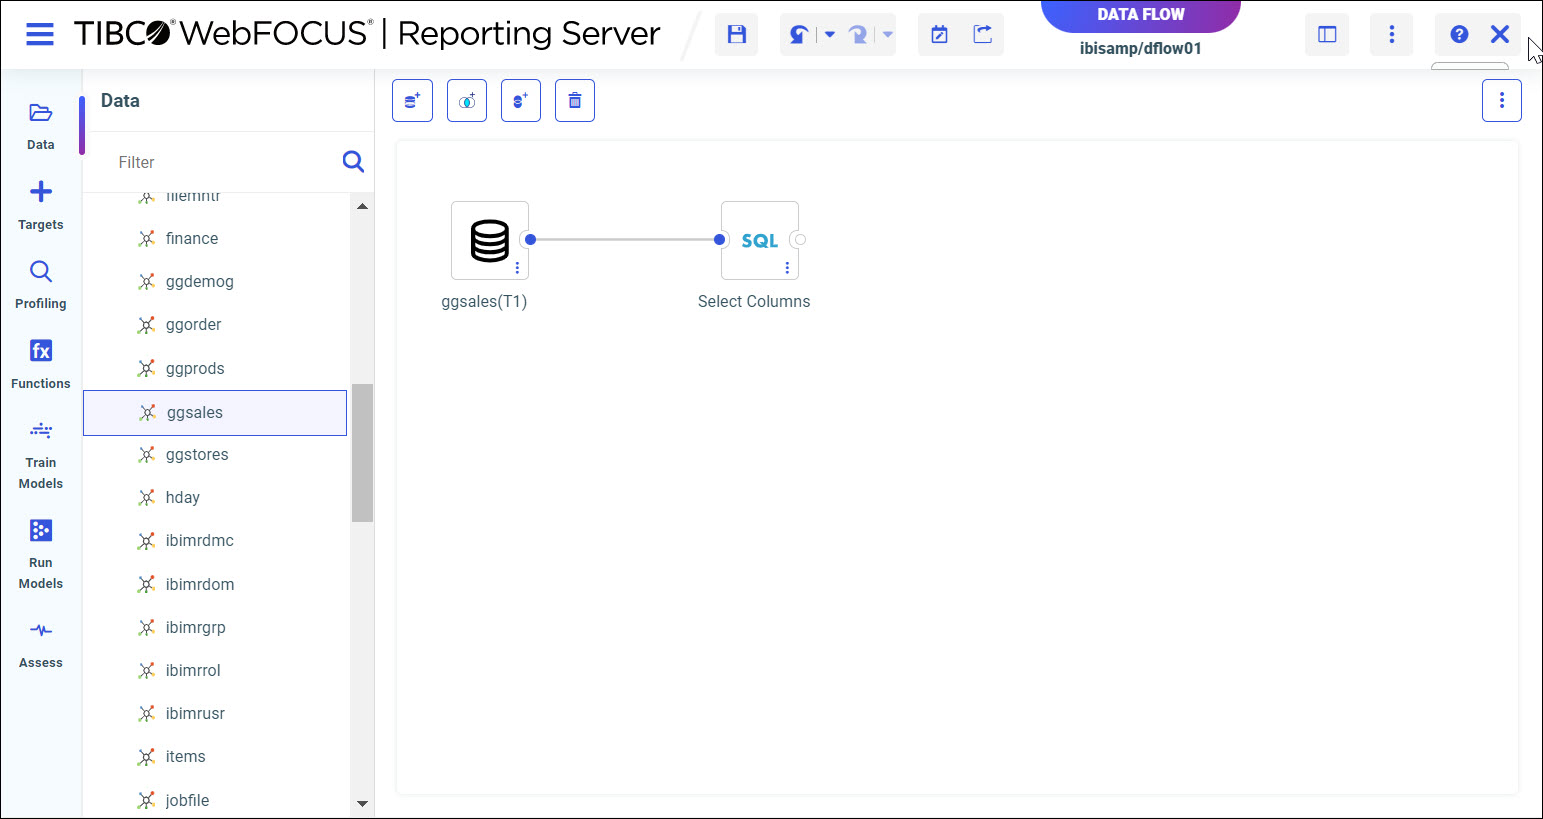Open the Functions sidebar tab

41,364
